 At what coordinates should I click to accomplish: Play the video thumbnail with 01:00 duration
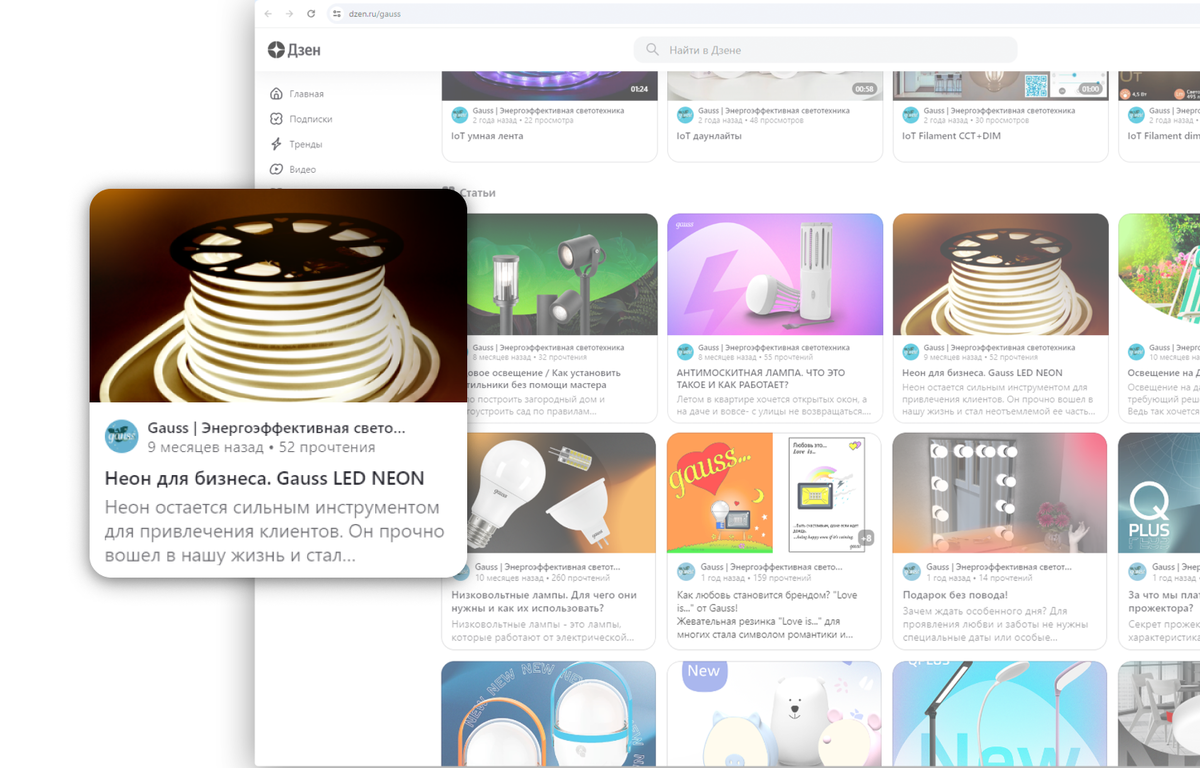coord(1000,85)
